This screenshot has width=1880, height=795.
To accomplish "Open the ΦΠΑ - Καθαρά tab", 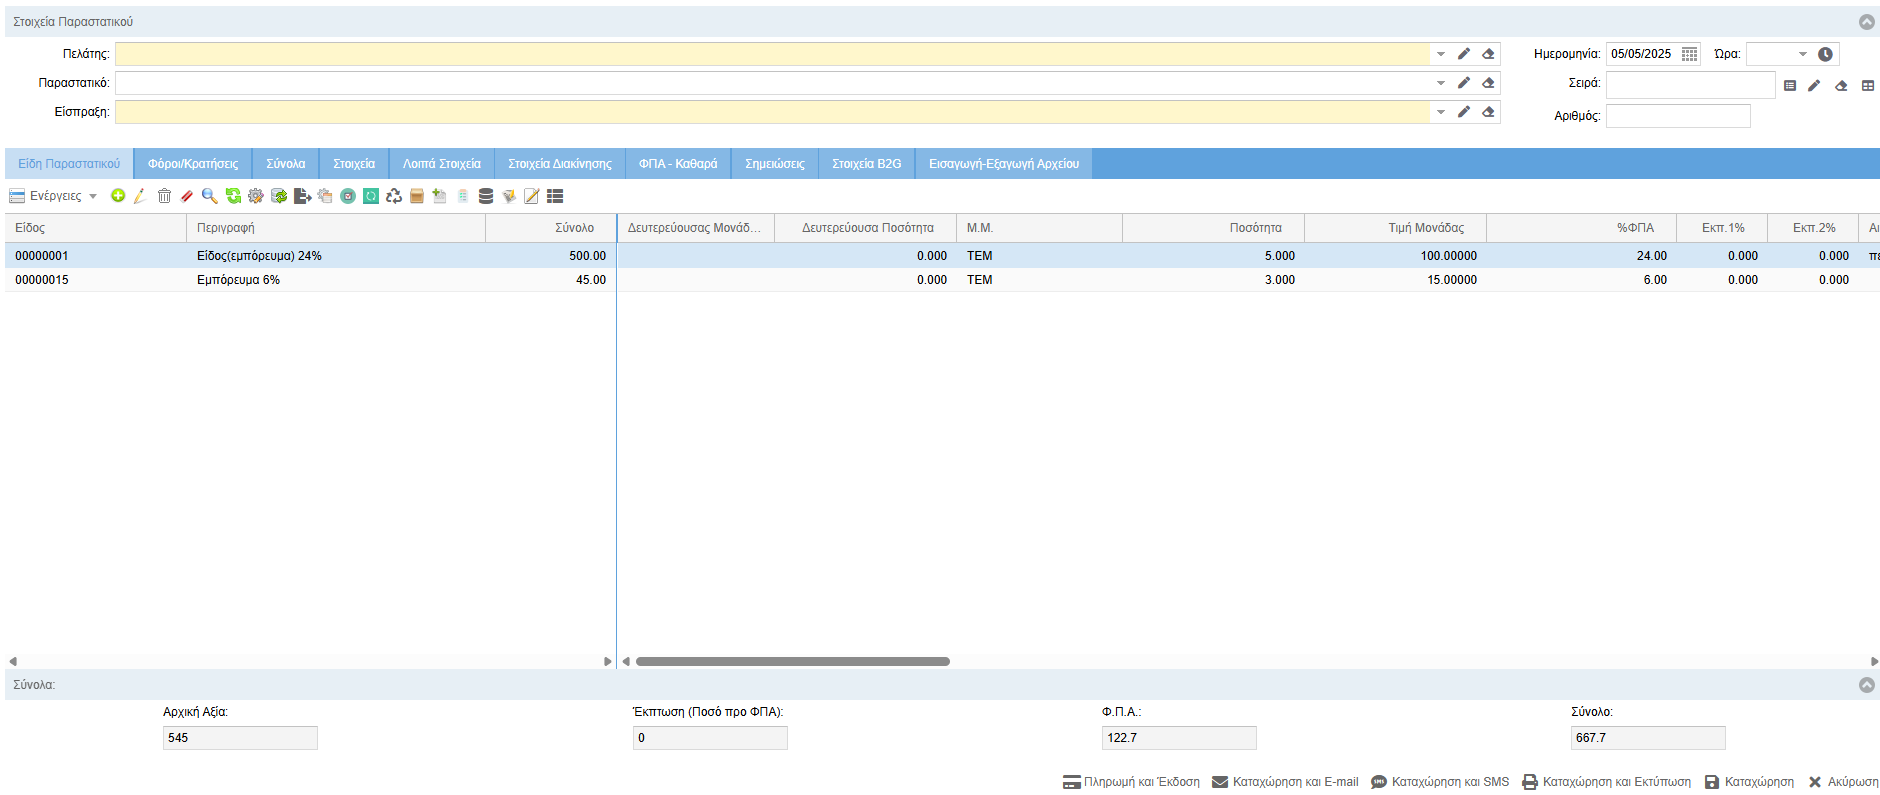I will pyautogui.click(x=678, y=164).
